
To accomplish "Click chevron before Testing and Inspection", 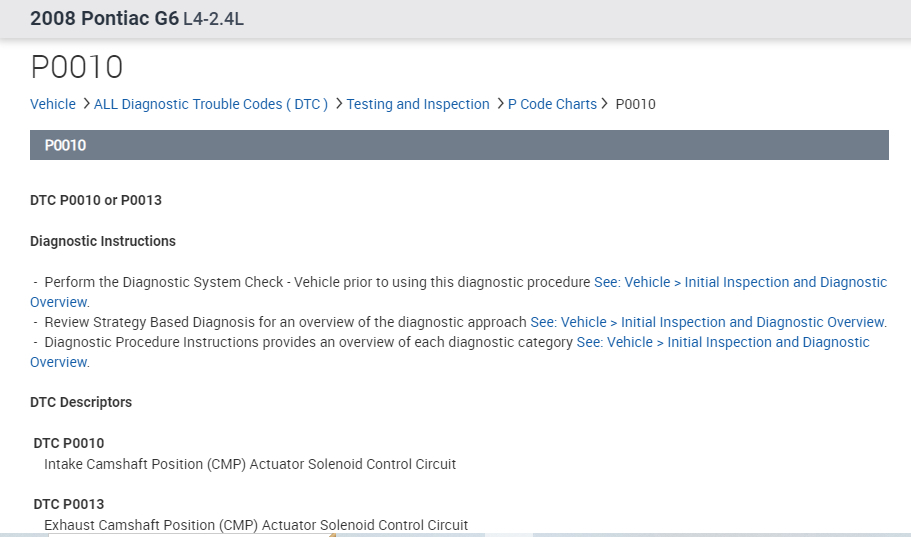I will click(x=339, y=104).
